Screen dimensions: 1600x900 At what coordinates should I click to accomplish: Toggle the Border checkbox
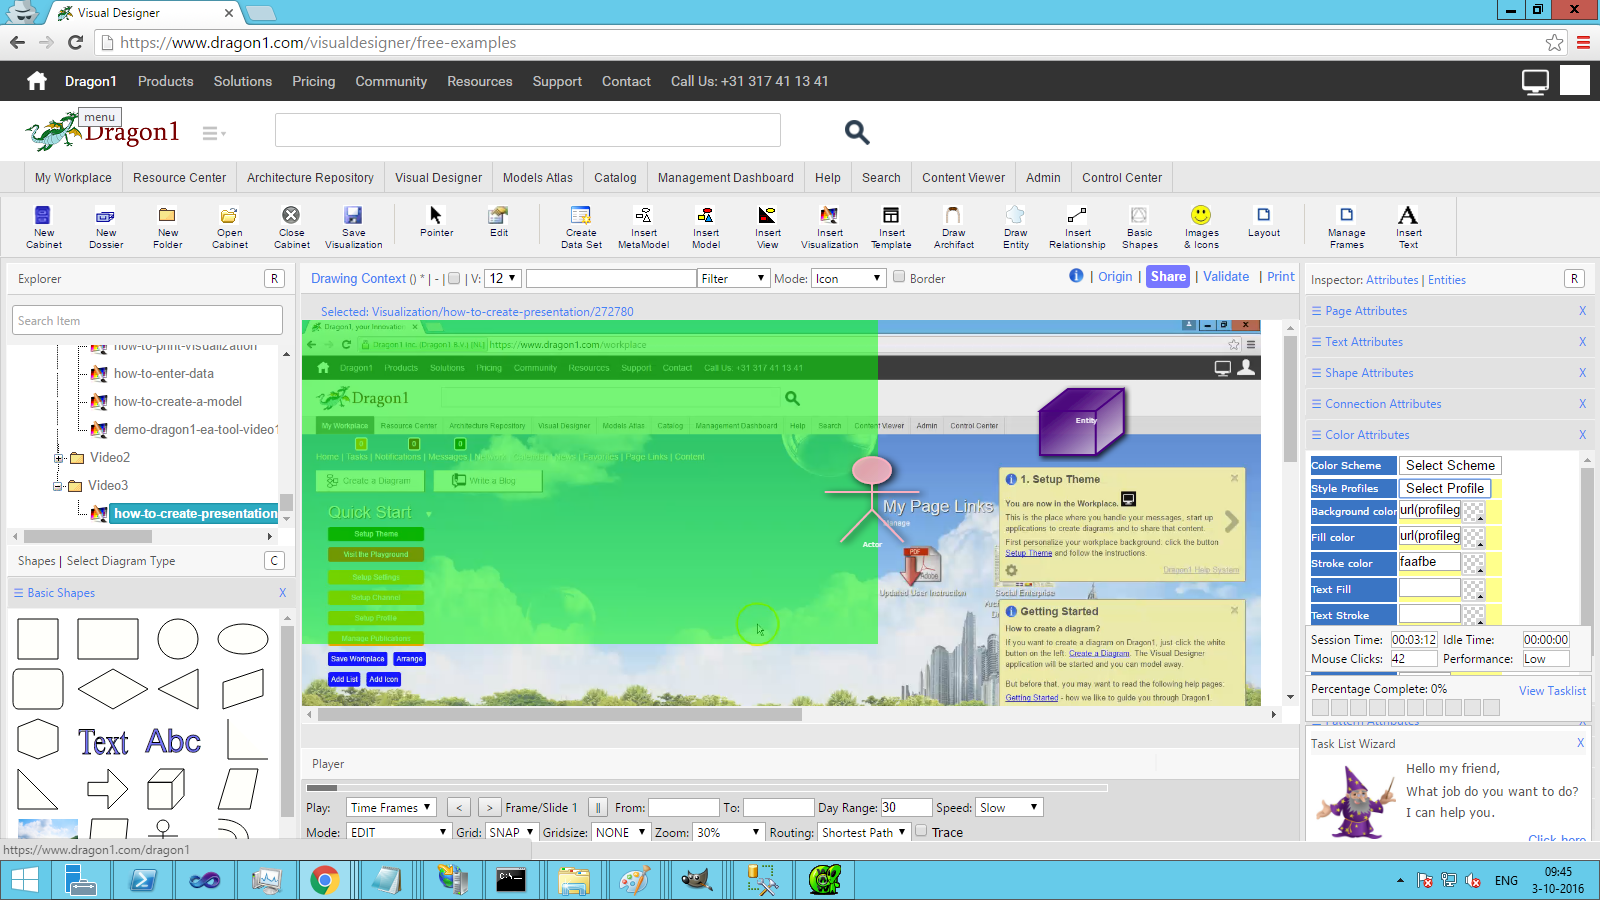pos(899,277)
